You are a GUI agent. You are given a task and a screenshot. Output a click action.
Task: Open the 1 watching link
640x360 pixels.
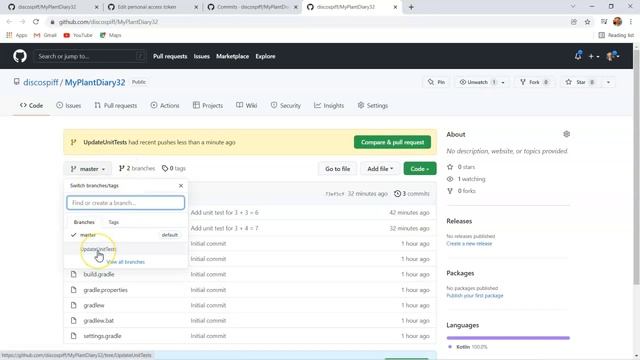tap(467, 179)
